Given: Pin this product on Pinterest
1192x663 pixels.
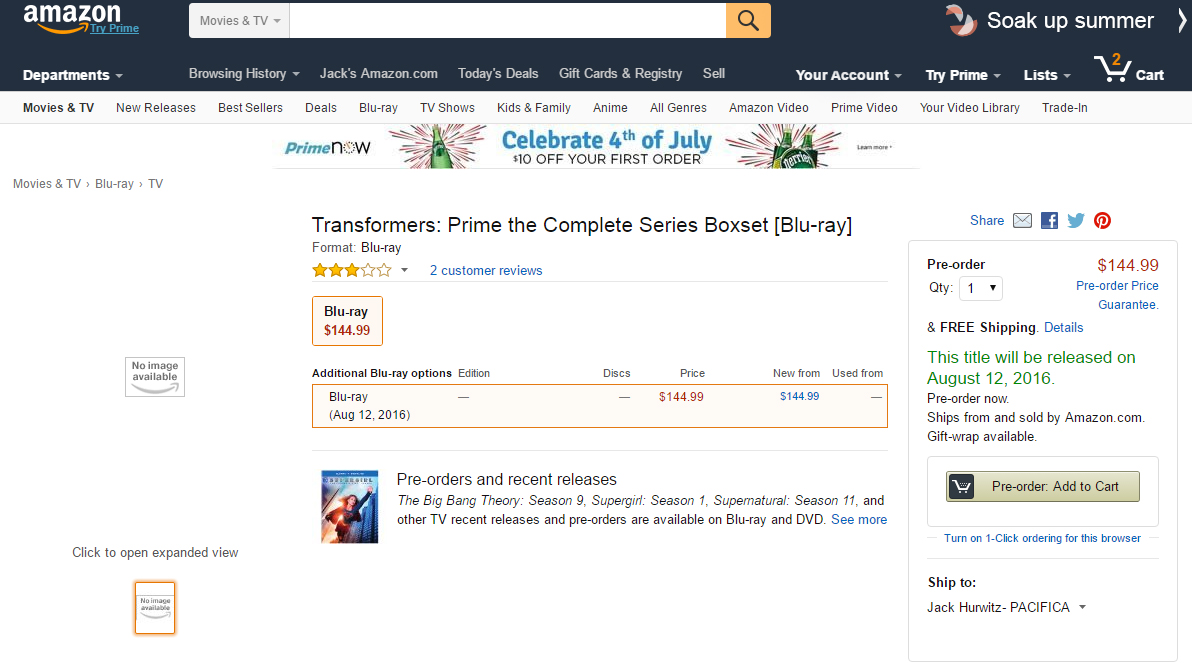Looking at the screenshot, I should click(1102, 221).
